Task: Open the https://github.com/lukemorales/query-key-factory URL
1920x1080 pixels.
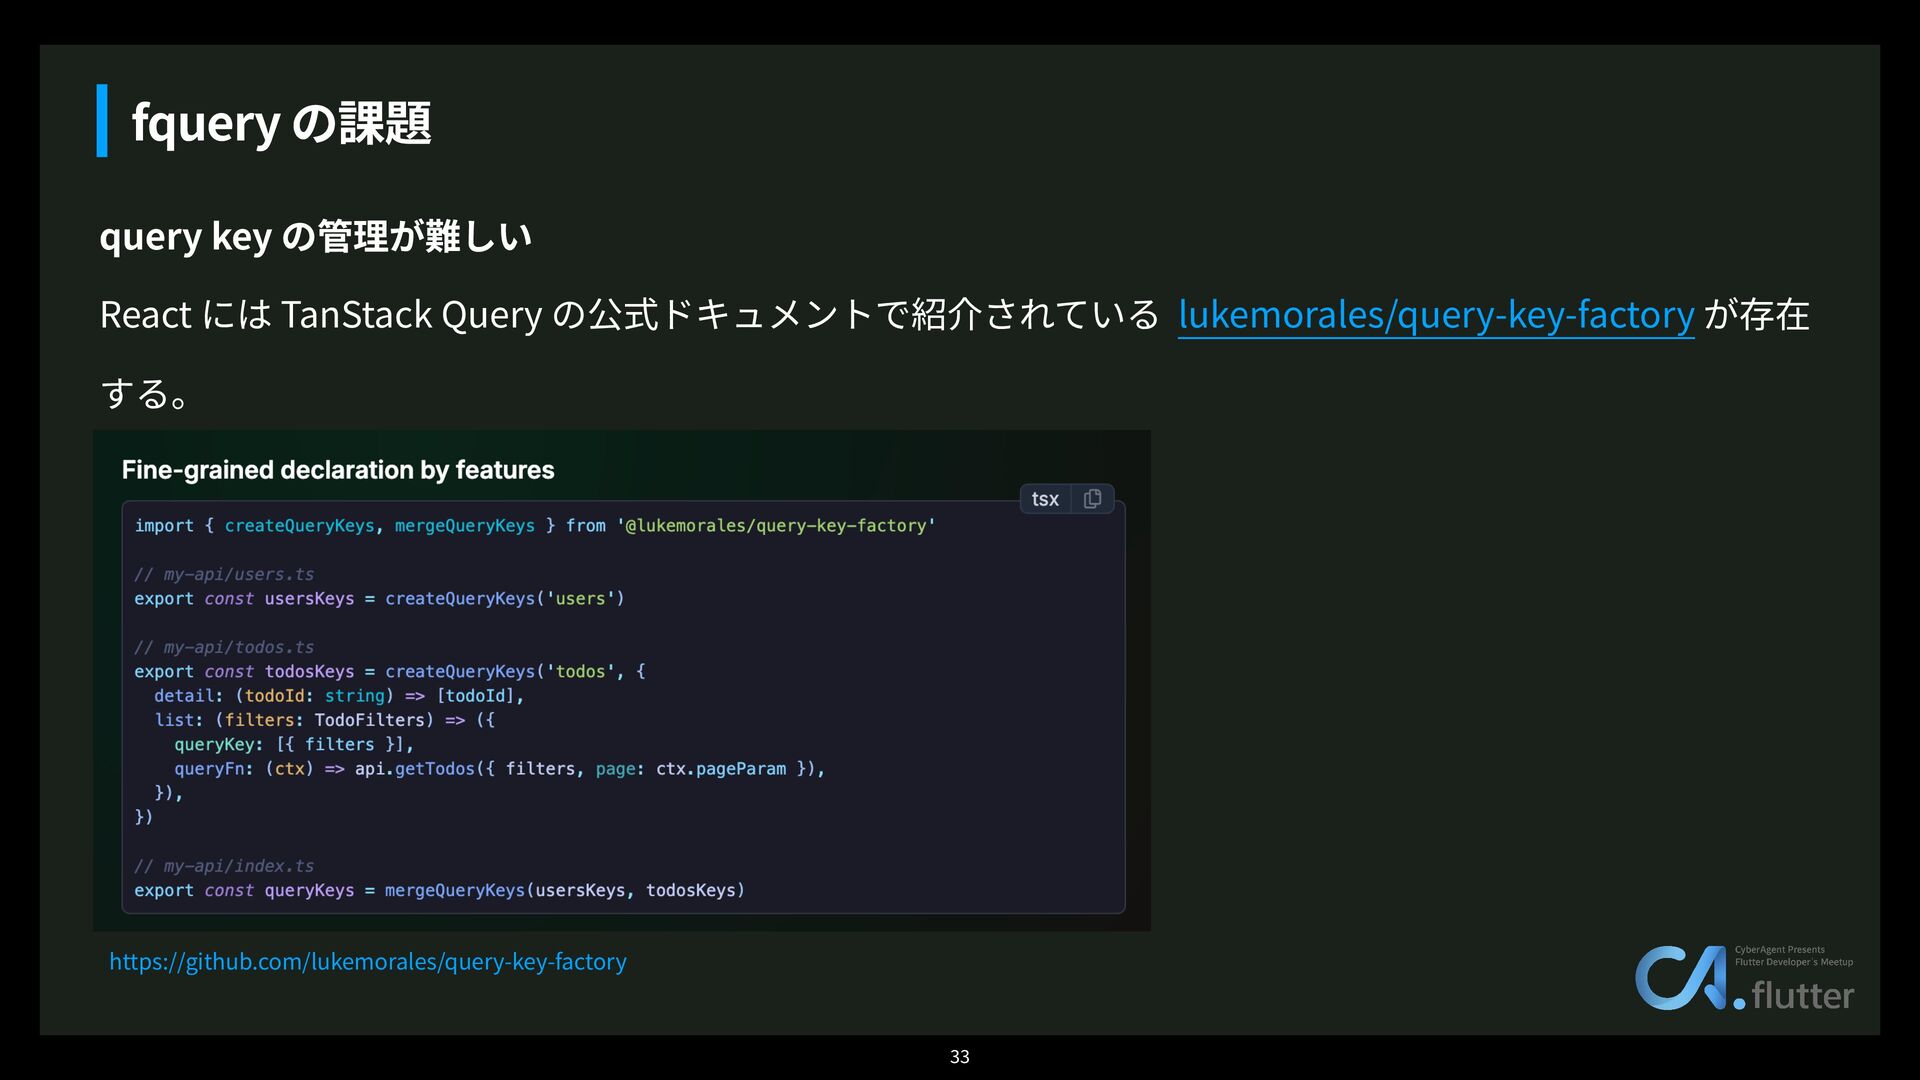Action: tap(368, 961)
